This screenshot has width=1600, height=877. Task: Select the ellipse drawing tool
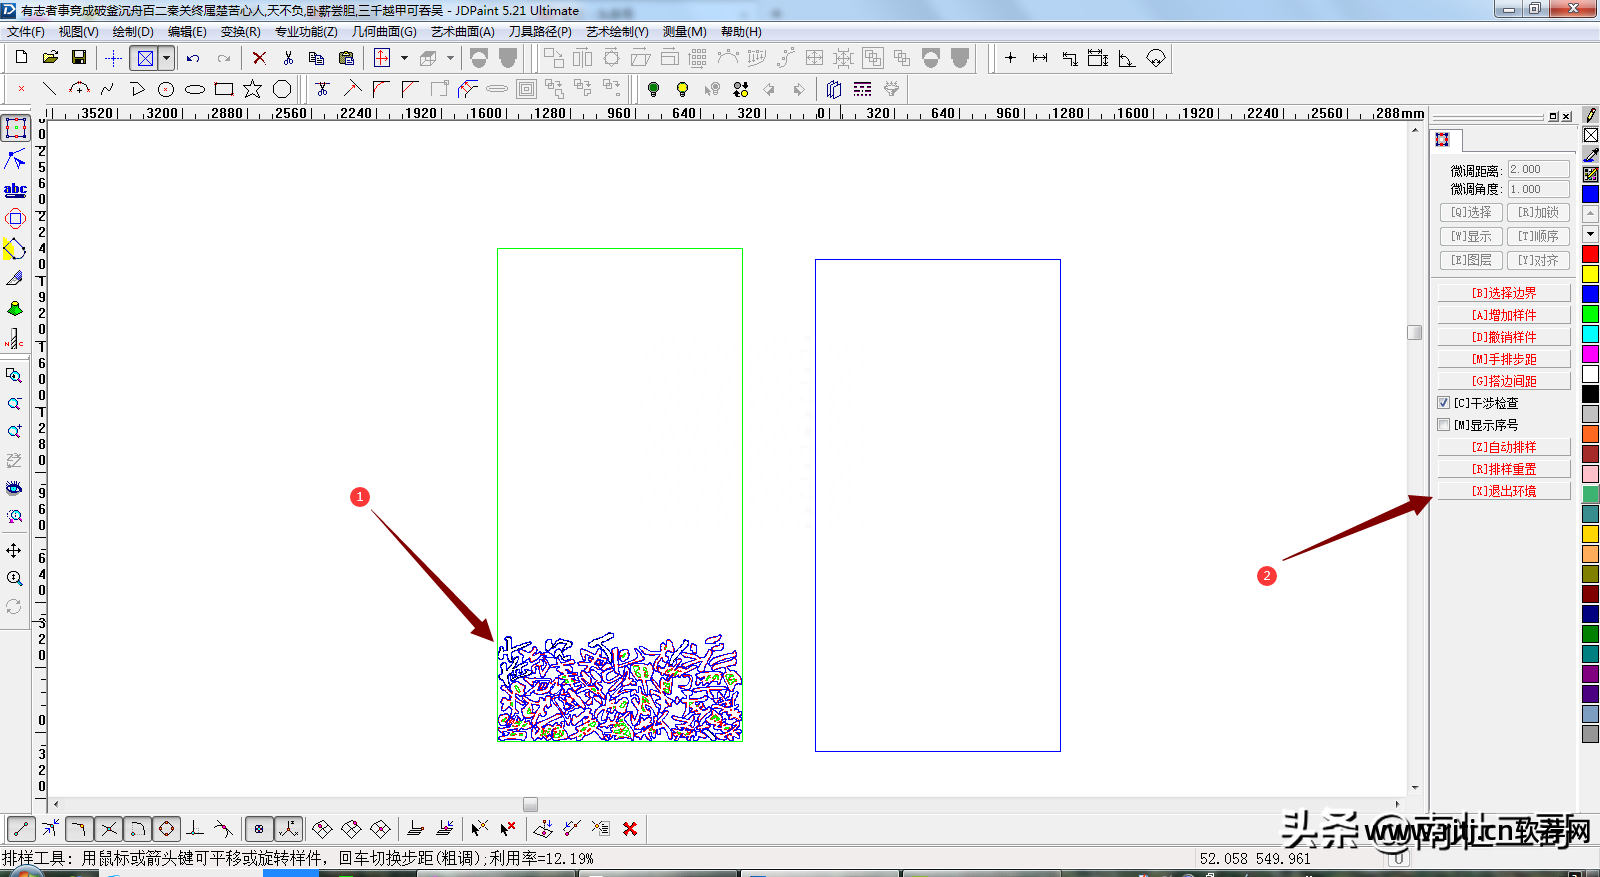(195, 89)
